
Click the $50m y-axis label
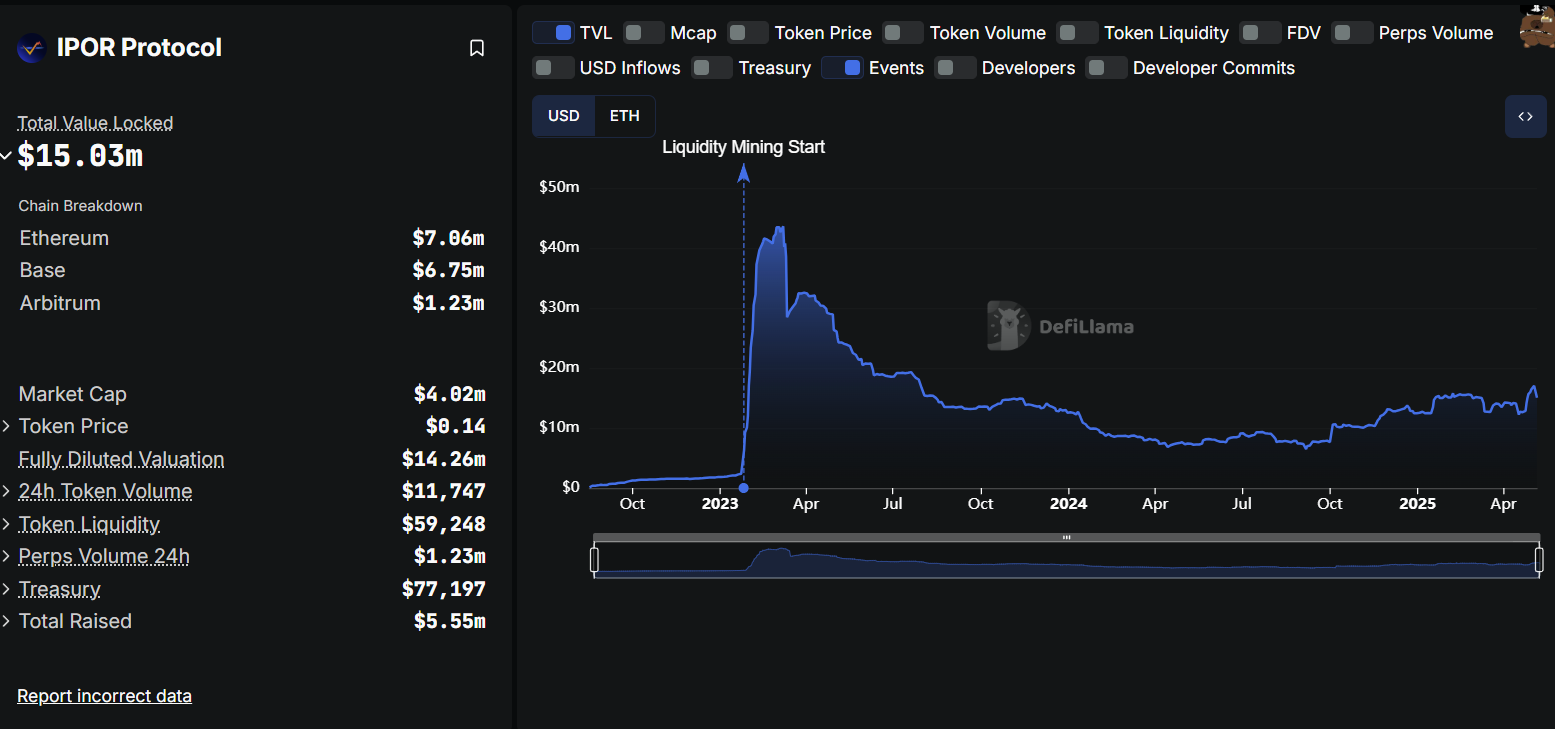pos(559,187)
